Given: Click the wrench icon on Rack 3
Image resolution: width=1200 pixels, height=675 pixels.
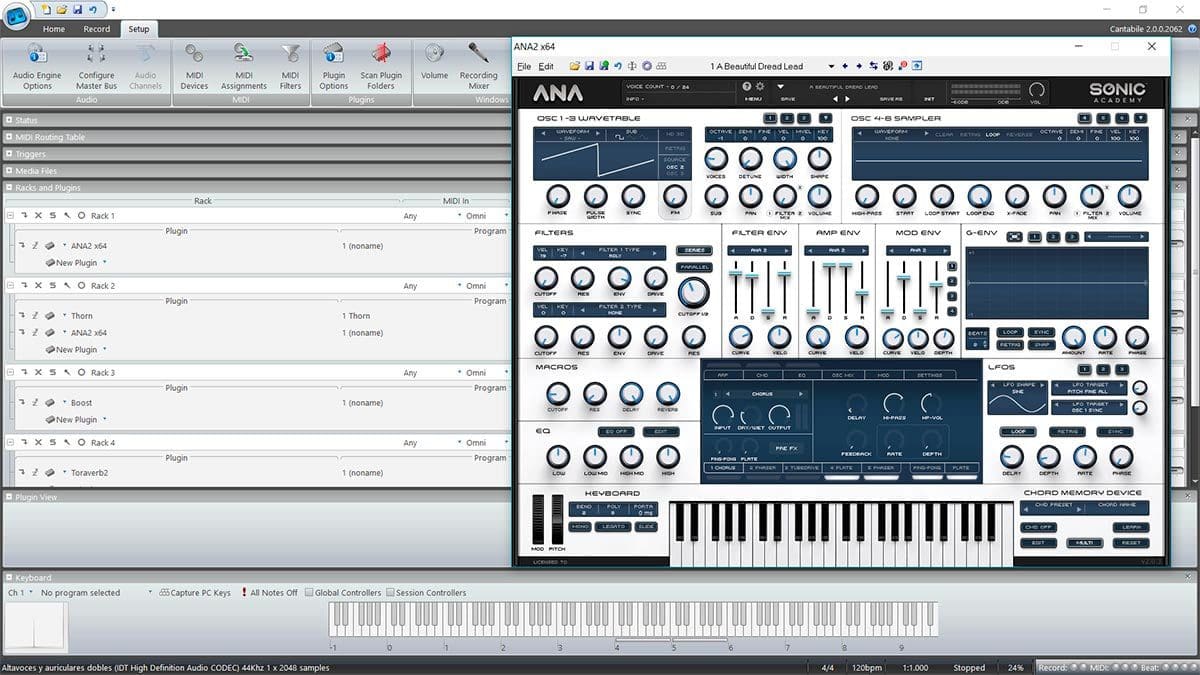Looking at the screenshot, I should pyautogui.click(x=67, y=373).
